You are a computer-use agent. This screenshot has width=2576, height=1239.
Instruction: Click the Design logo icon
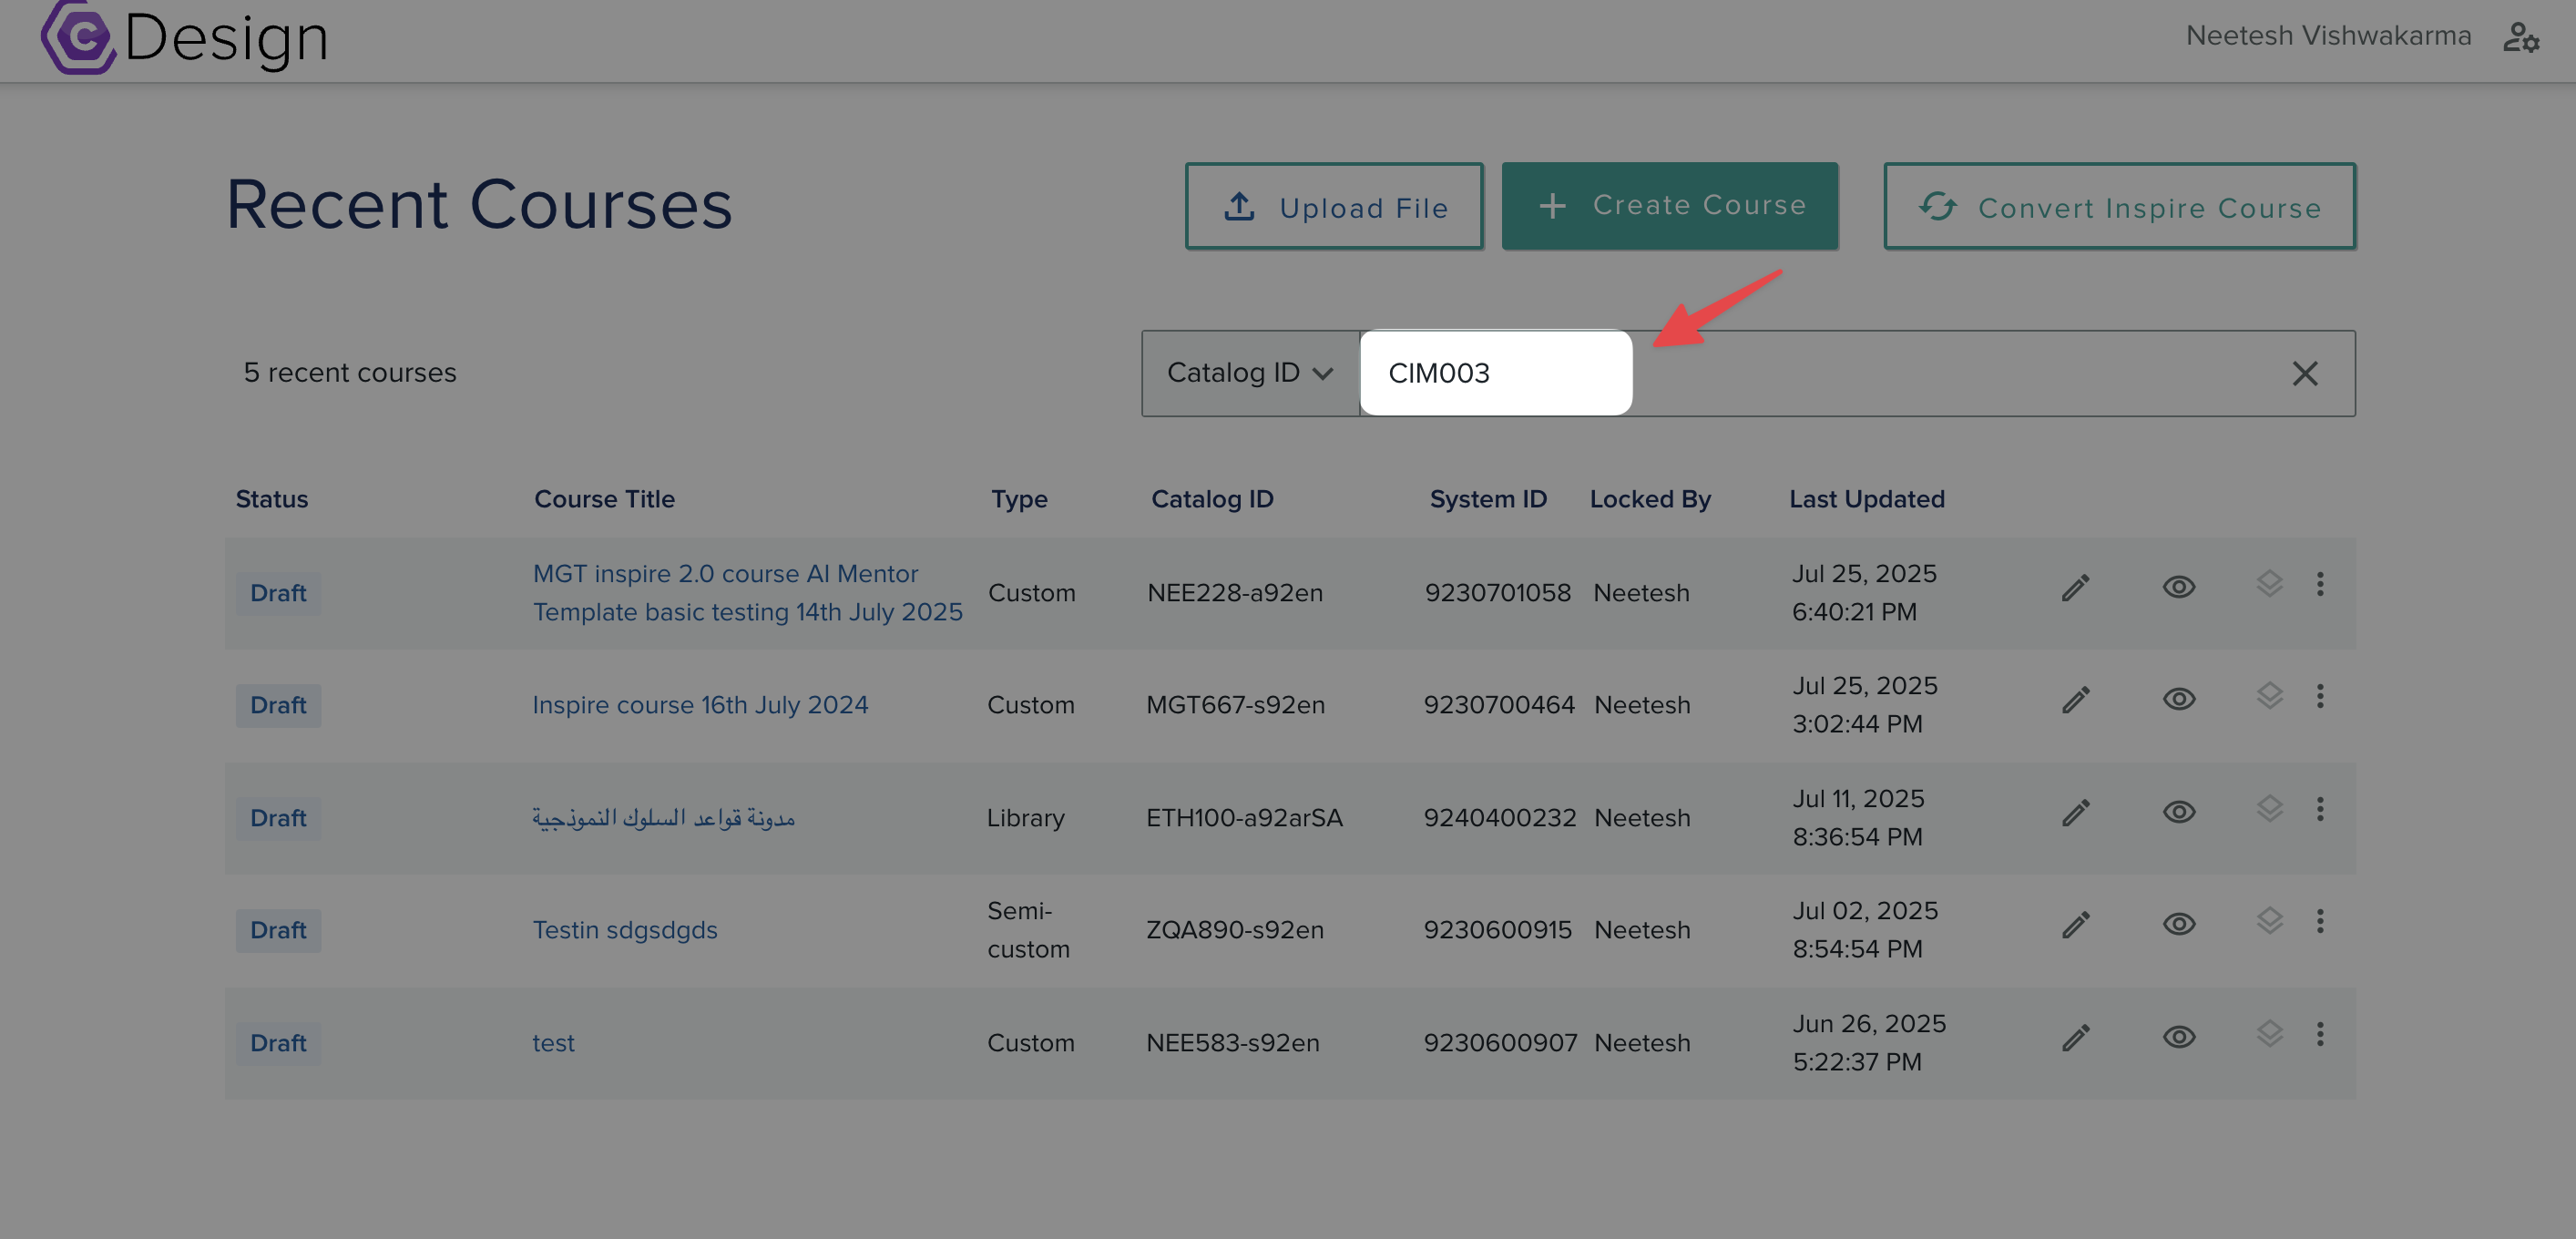pyautogui.click(x=78, y=38)
